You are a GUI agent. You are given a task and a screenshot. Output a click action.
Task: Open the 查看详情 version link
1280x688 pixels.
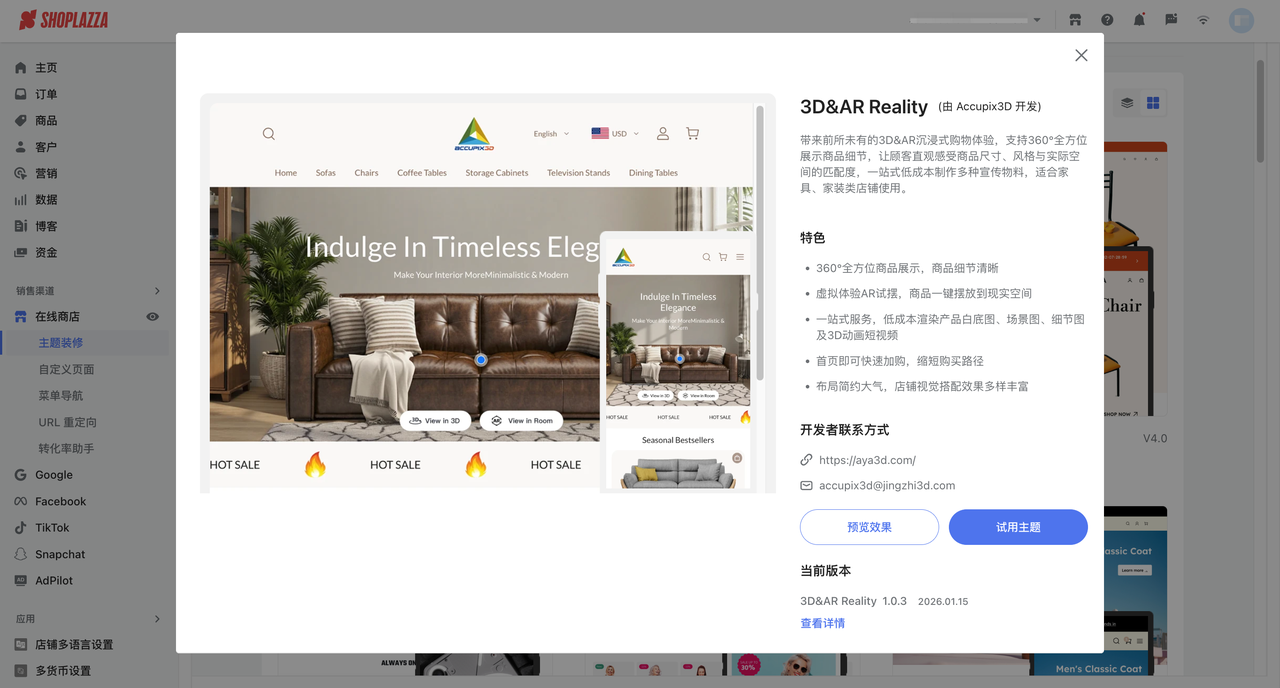(822, 623)
